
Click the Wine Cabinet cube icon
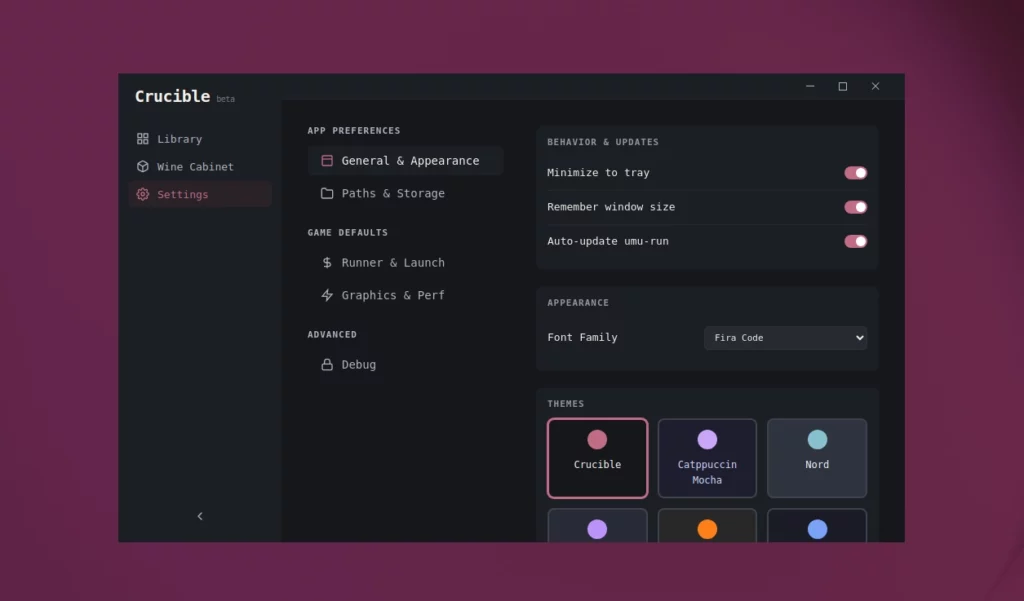pos(143,167)
